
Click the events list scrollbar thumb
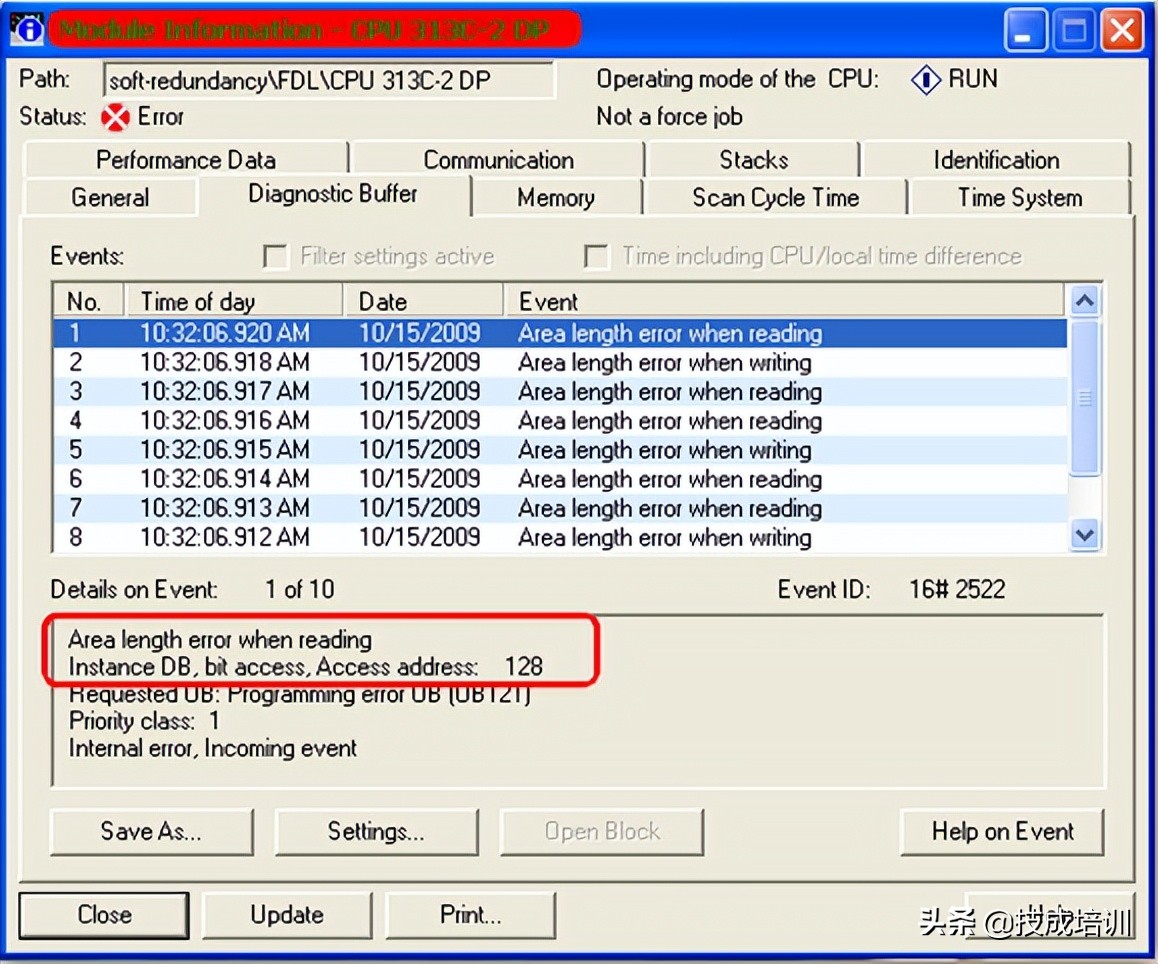[1084, 398]
